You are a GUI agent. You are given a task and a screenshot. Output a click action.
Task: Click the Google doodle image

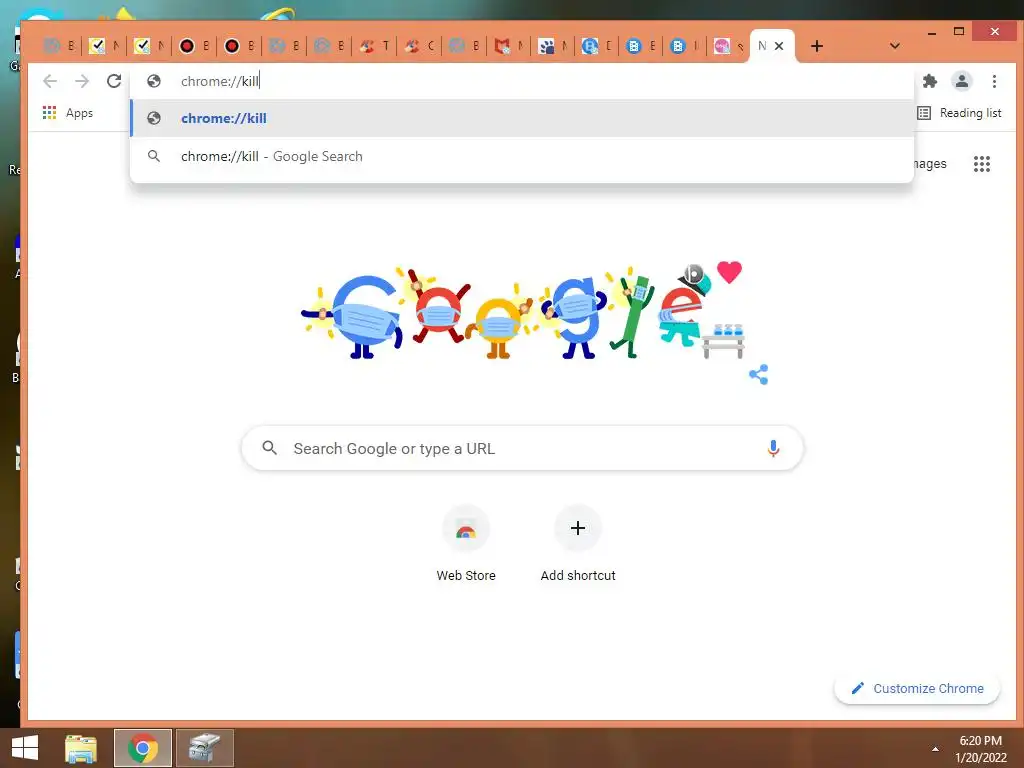[522, 313]
